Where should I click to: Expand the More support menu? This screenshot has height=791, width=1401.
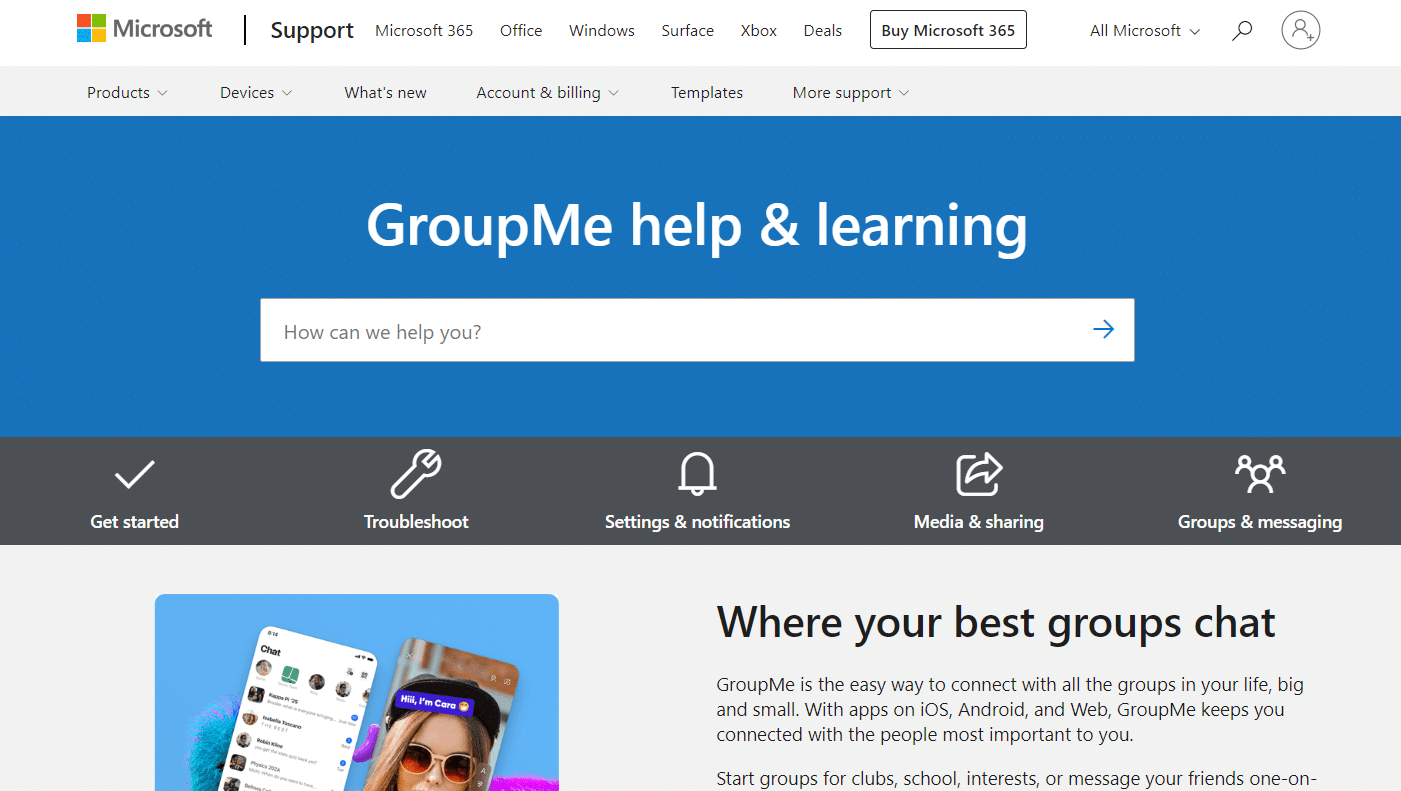pyautogui.click(x=849, y=91)
